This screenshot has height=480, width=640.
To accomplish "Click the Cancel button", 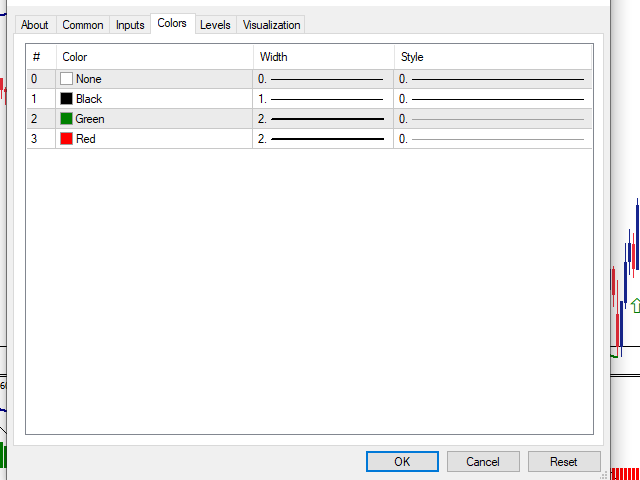I will tap(483, 461).
